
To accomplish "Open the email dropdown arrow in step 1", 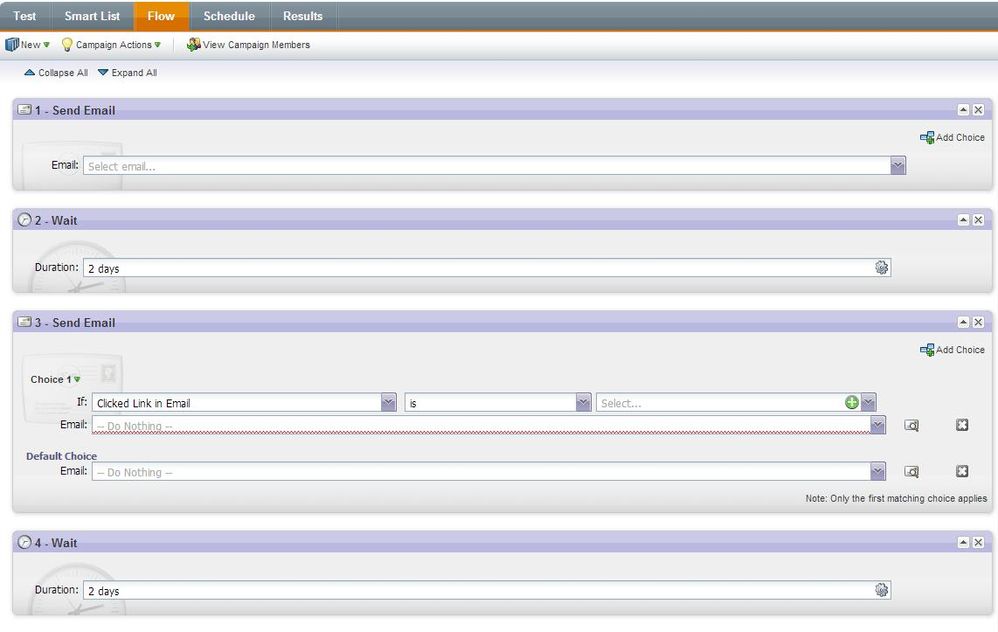I will click(x=898, y=166).
